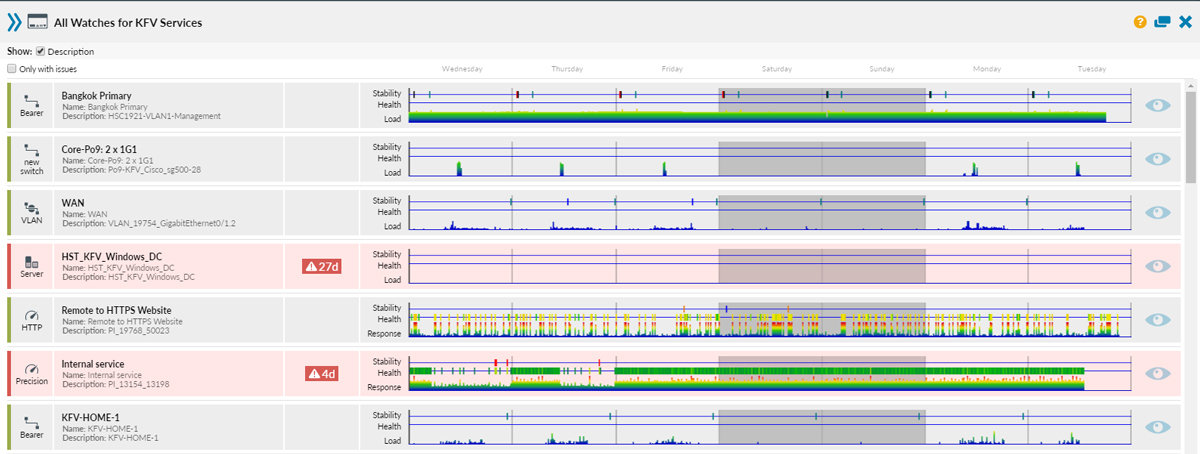The image size is (1200, 454).
Task: Open the 4d alert badge
Action: (321, 373)
